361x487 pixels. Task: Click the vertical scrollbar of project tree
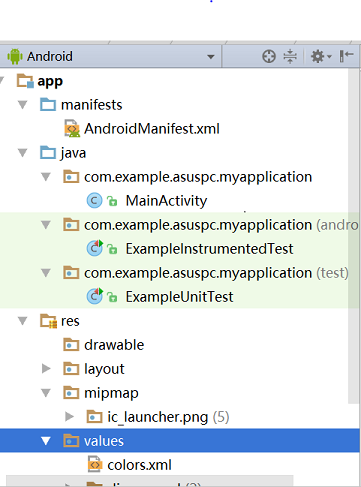[354, 236]
